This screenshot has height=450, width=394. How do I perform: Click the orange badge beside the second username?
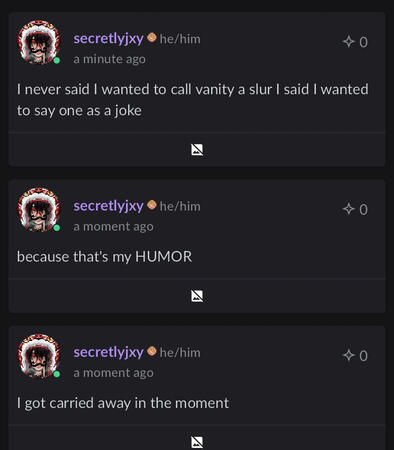point(152,205)
